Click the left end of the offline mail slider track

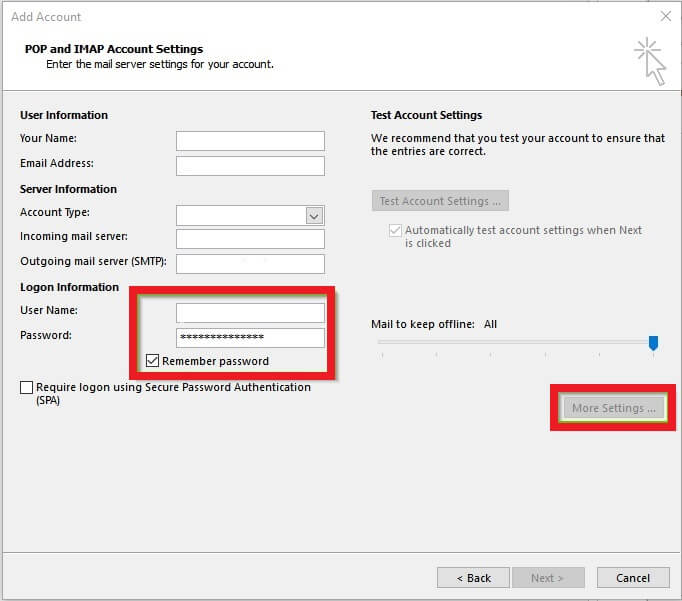[381, 342]
